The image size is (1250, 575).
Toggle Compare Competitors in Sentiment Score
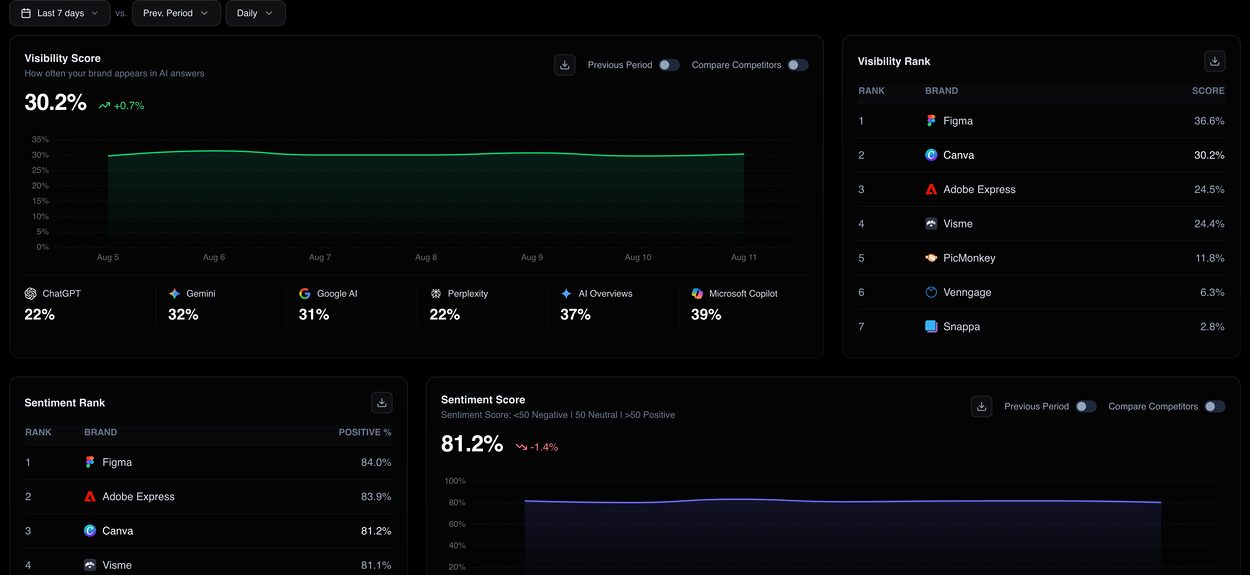click(x=1215, y=407)
